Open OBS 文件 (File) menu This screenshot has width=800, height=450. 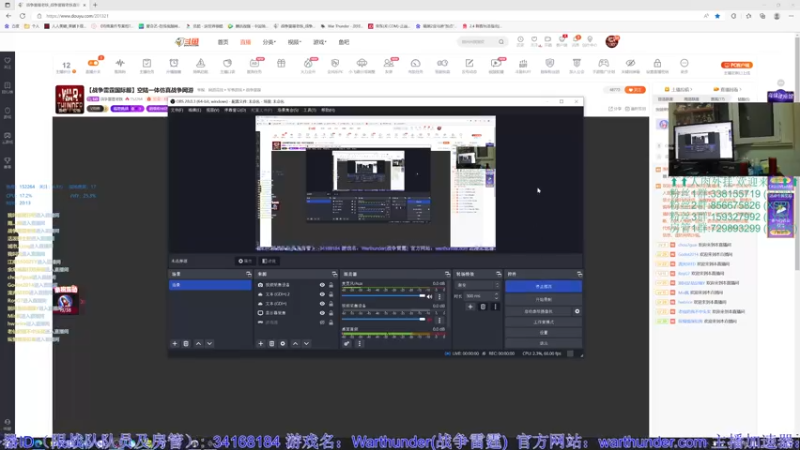click(x=177, y=110)
